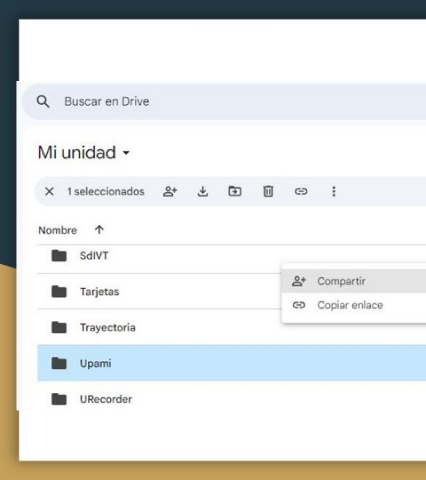426x480 pixels.
Task: Click the copy link icon in toolbar
Action: coord(301,191)
